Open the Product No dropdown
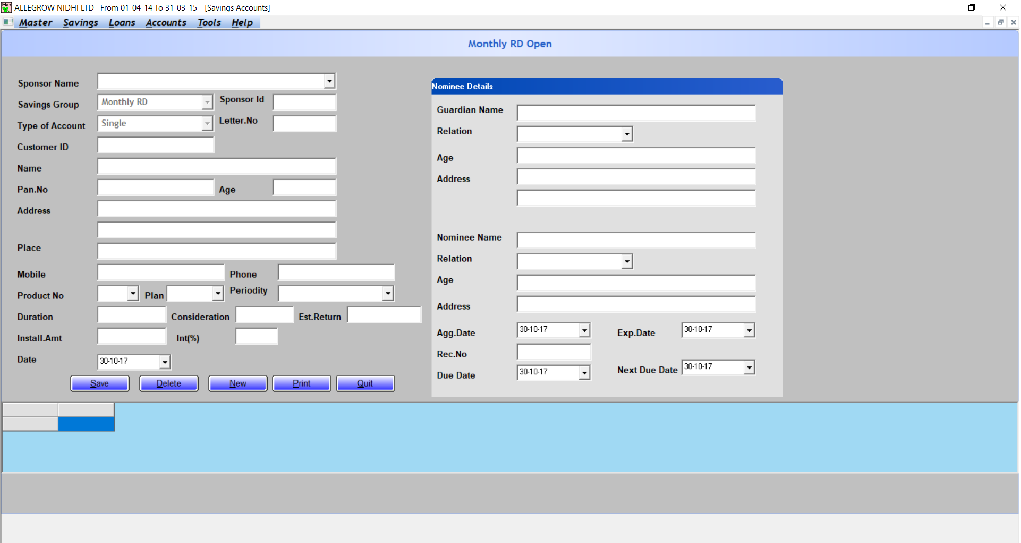This screenshot has height=543, width=1021. click(133, 294)
